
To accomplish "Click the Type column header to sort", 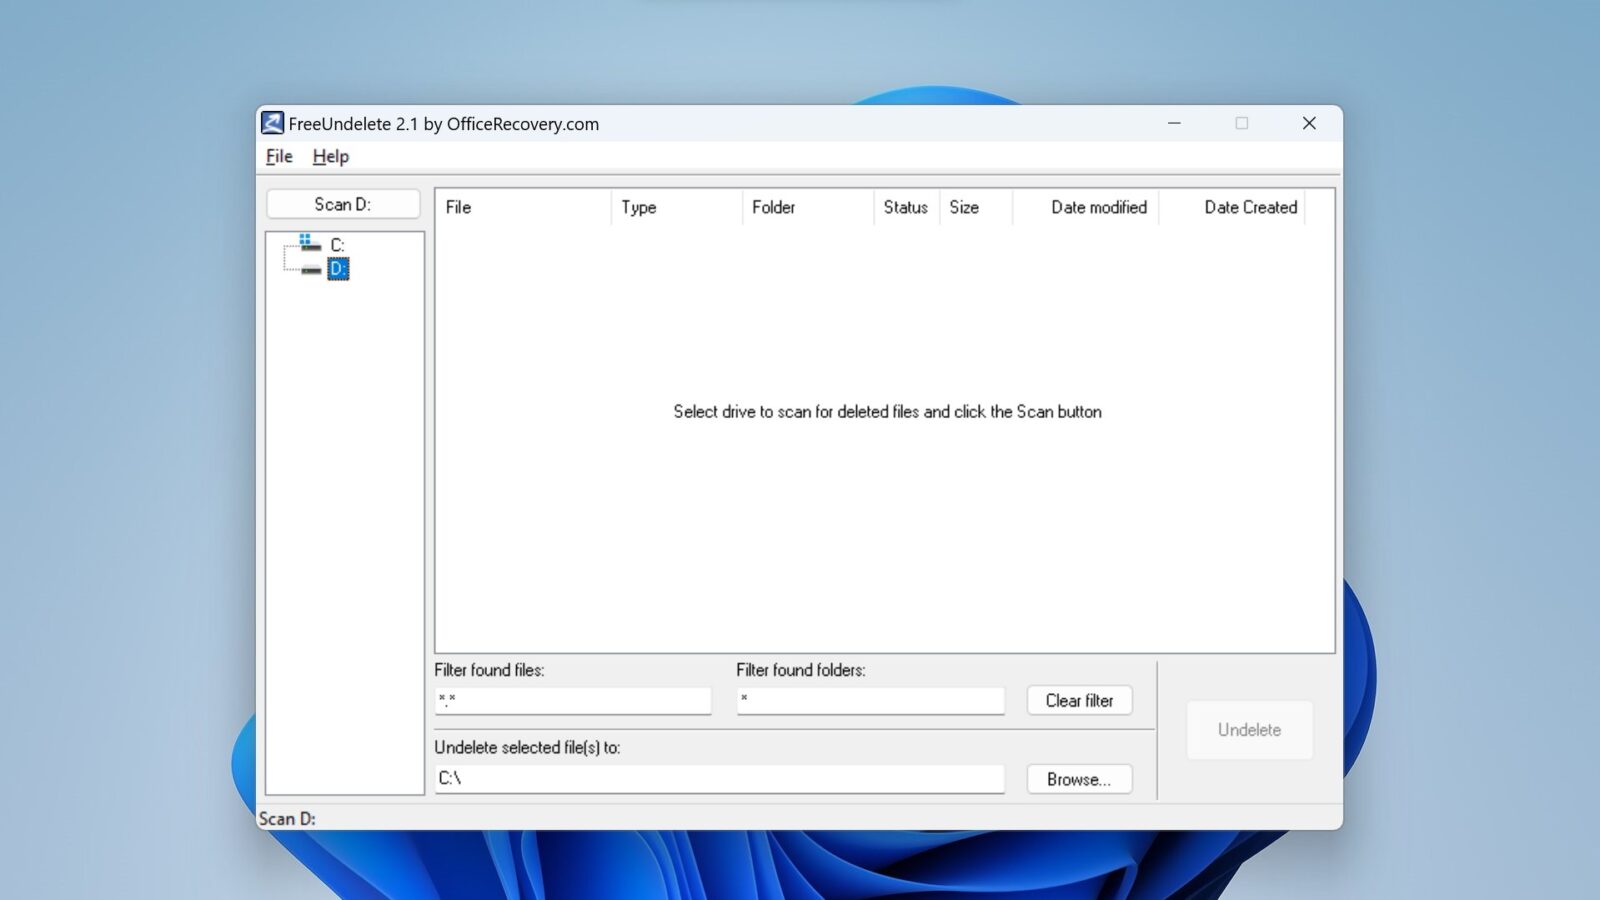I will pos(639,207).
